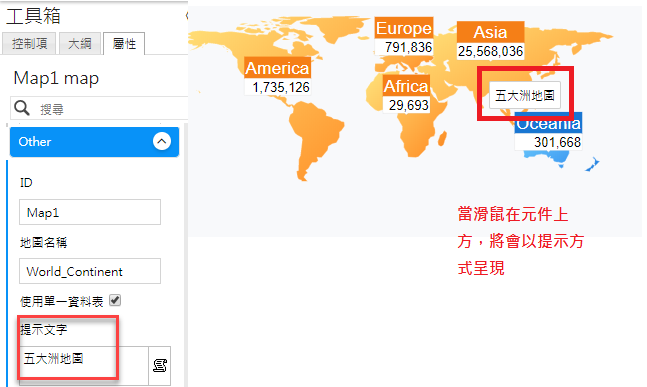Click the Other section header

pyautogui.click(x=94, y=142)
